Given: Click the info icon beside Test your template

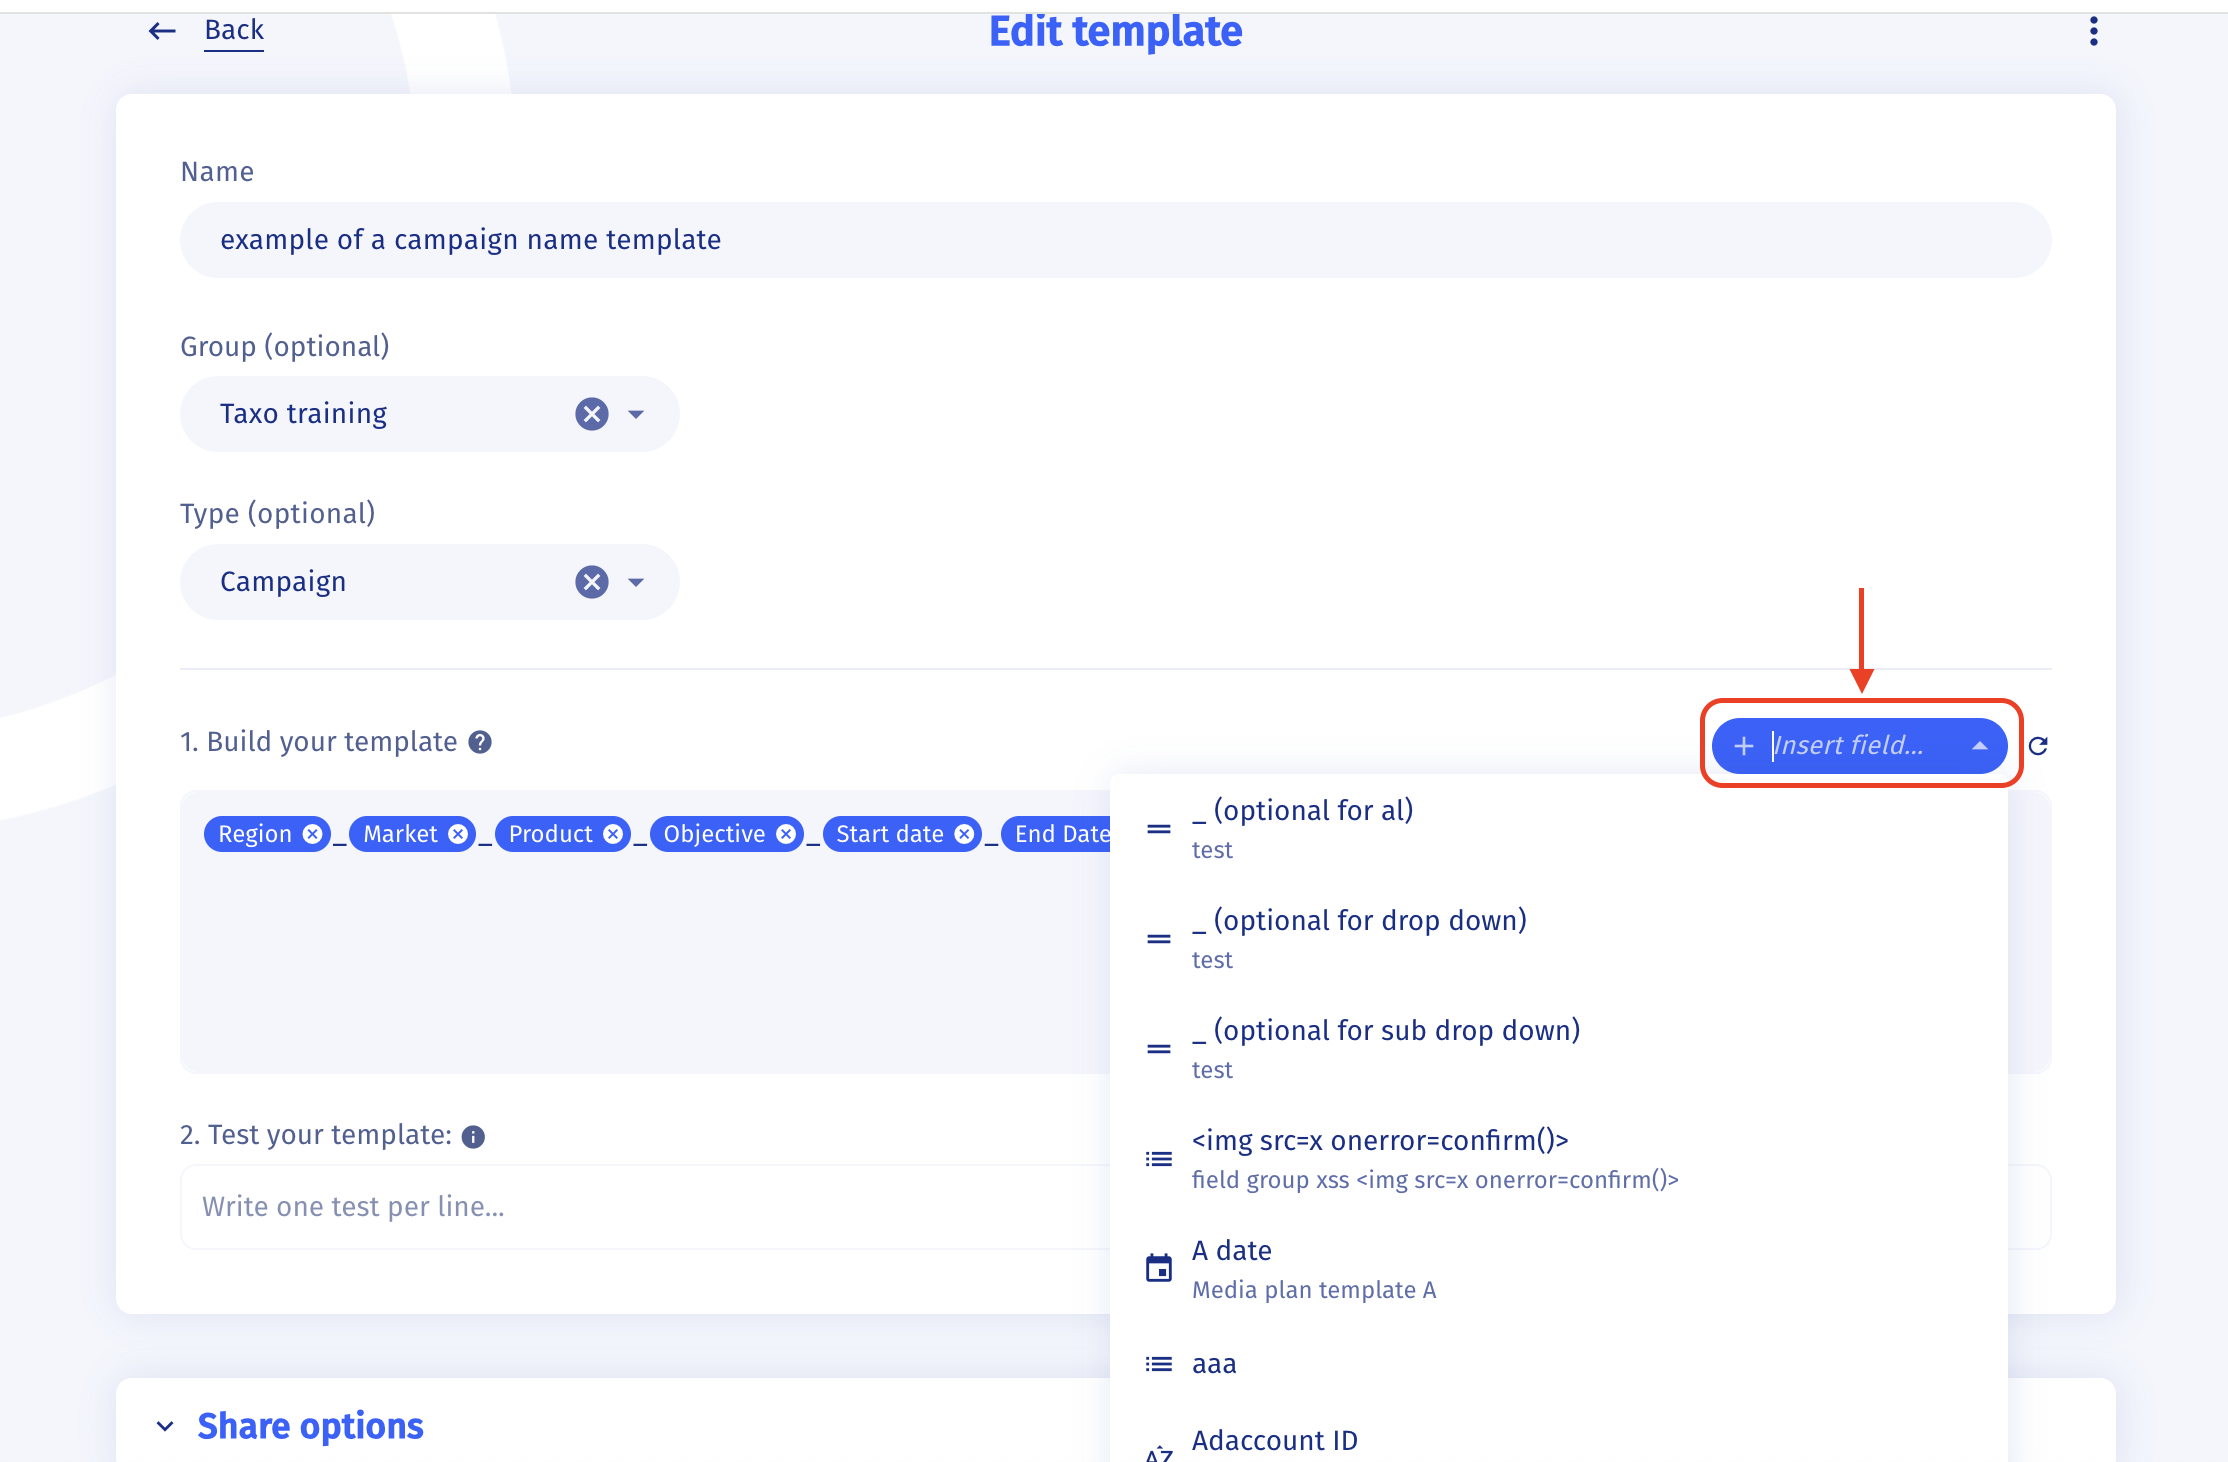Looking at the screenshot, I should [473, 1137].
